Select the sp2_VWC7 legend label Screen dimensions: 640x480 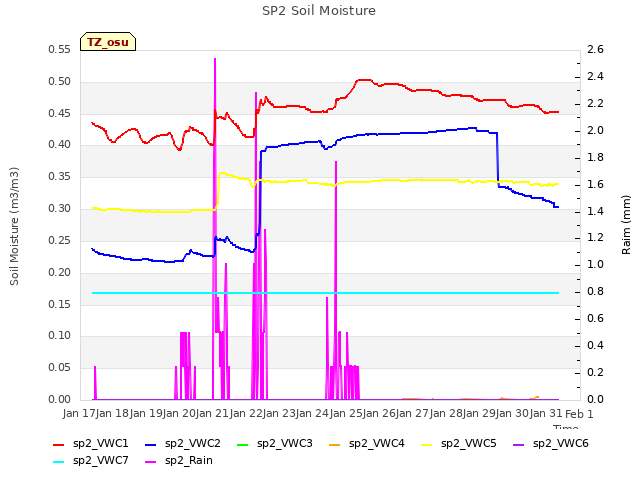(x=100, y=461)
